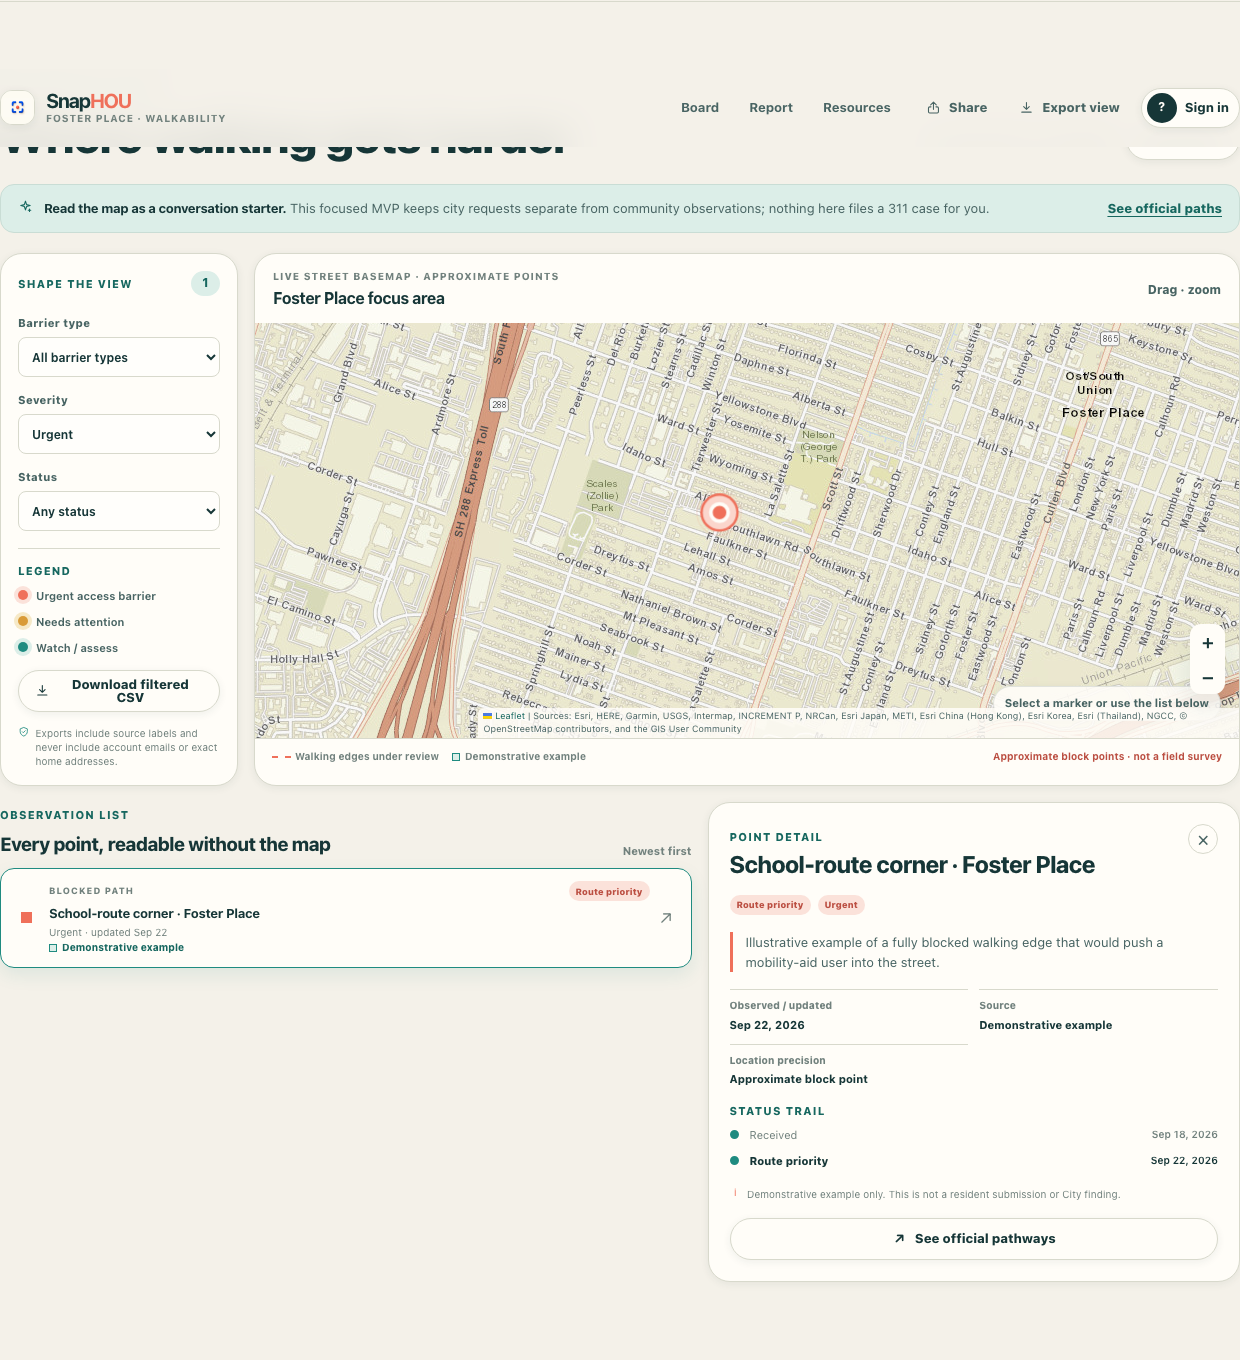Open the Severity dropdown showing Urgent
1240x1360 pixels.
point(119,434)
